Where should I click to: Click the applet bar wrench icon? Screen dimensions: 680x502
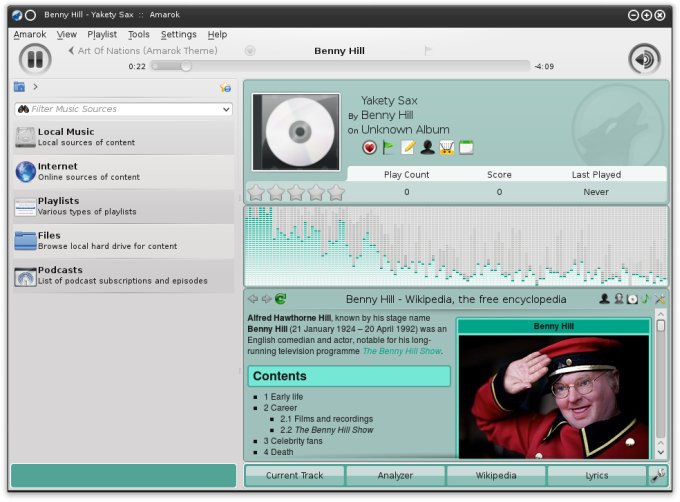coord(658,476)
